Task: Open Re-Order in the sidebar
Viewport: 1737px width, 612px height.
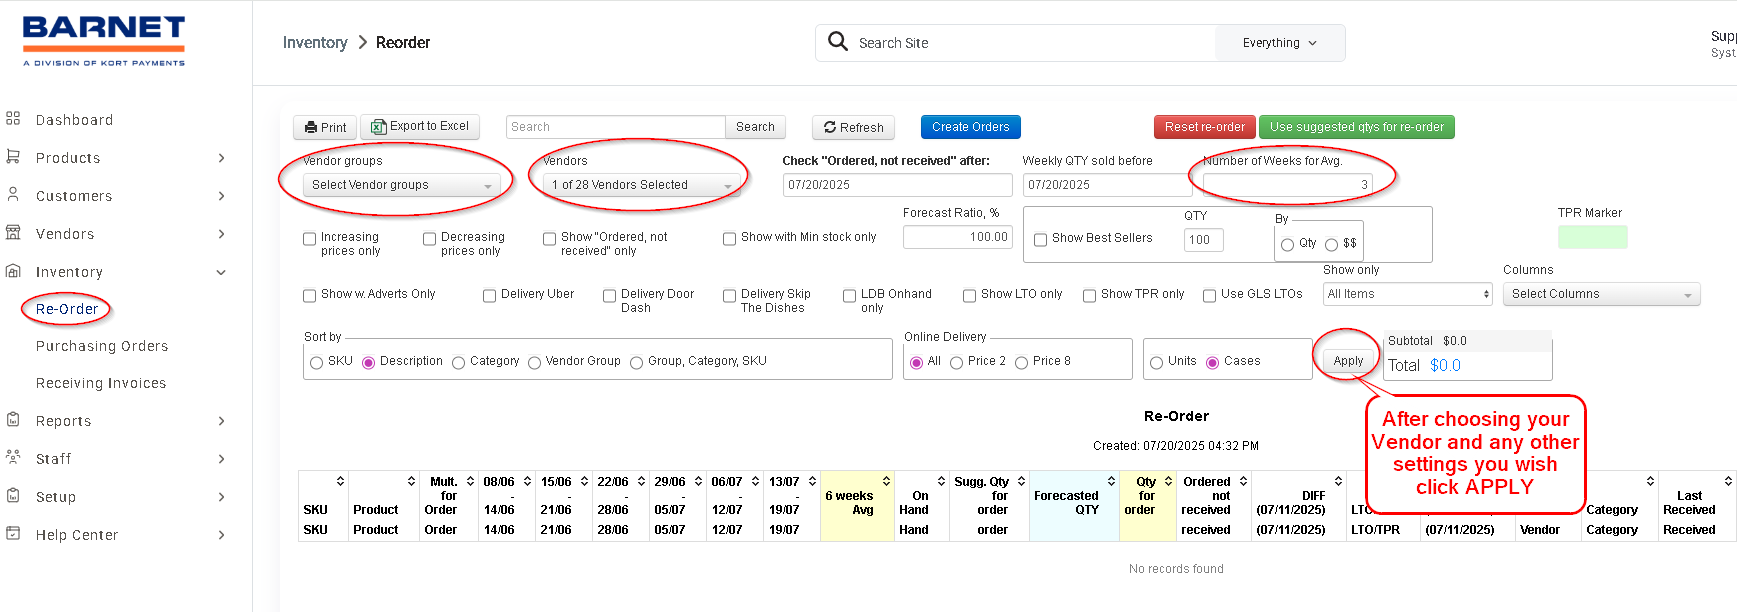Action: pos(67,309)
